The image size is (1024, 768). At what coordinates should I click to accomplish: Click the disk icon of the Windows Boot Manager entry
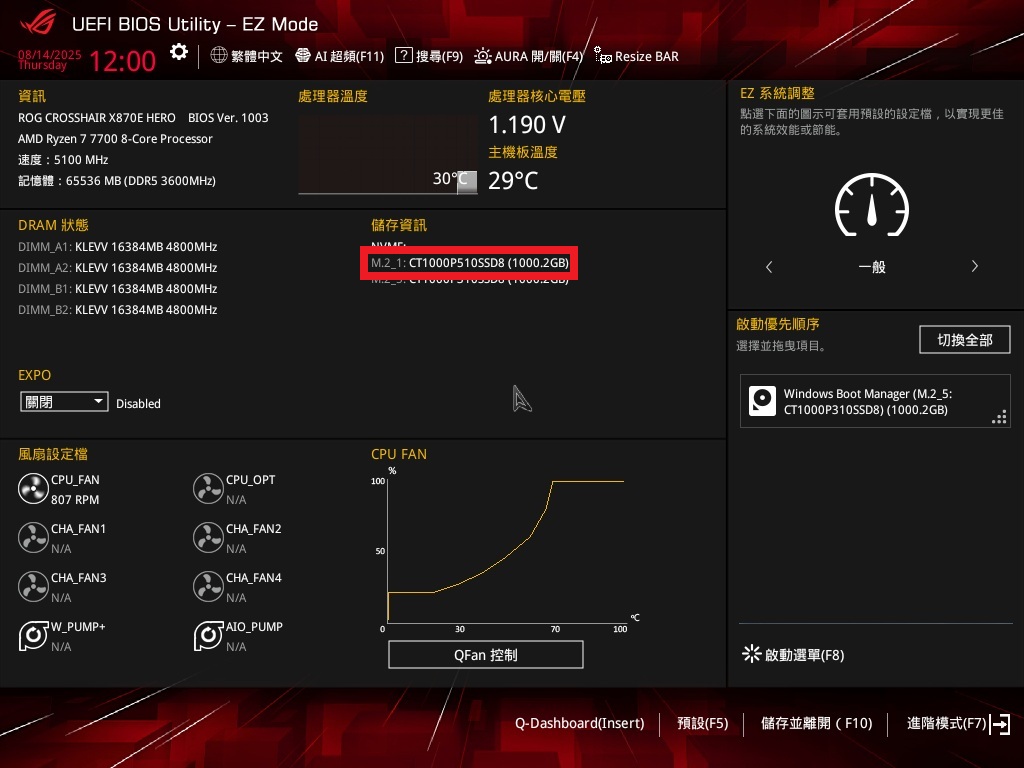coord(762,401)
